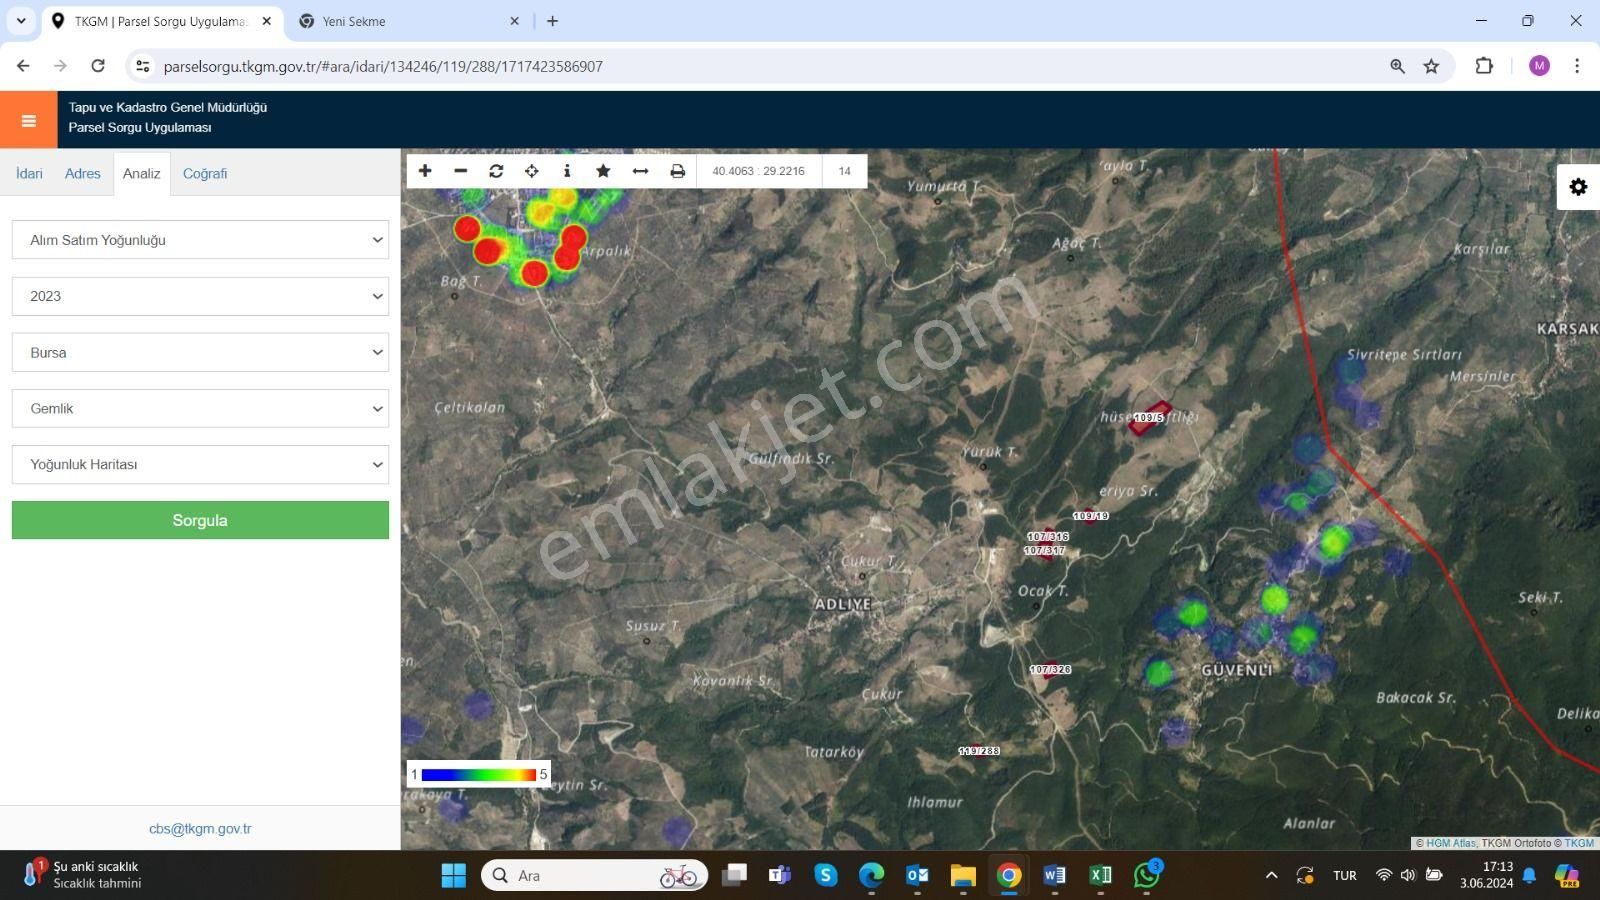Expand the 2023 year dropdown

200,296
